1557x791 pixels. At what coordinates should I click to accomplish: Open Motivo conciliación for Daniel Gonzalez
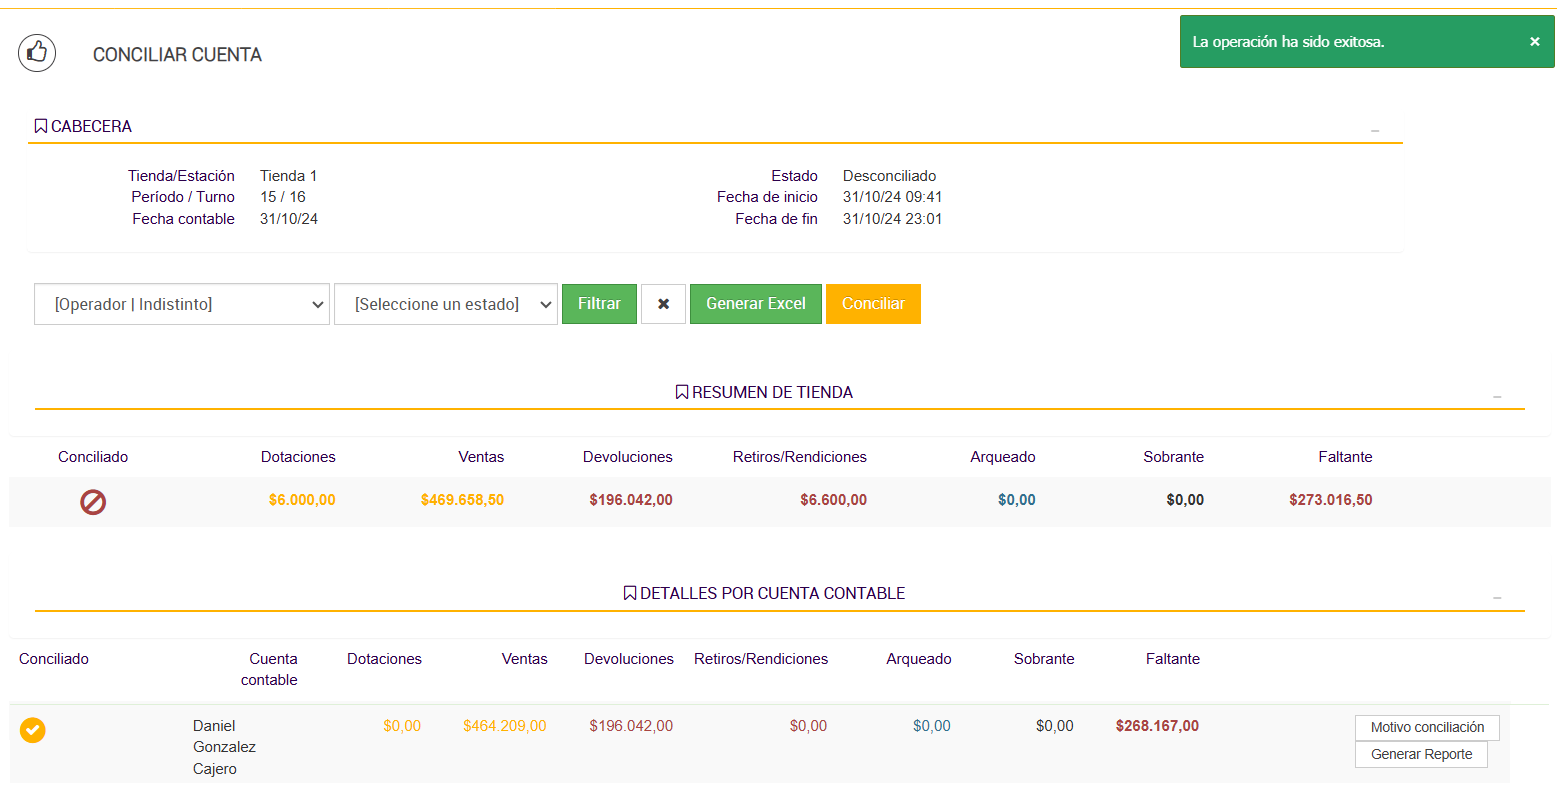point(1427,727)
